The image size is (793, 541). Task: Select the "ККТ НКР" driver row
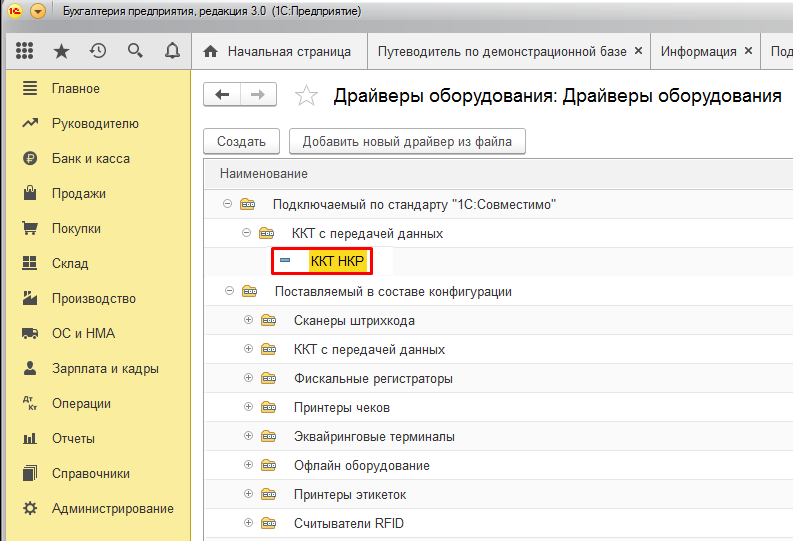point(337,262)
